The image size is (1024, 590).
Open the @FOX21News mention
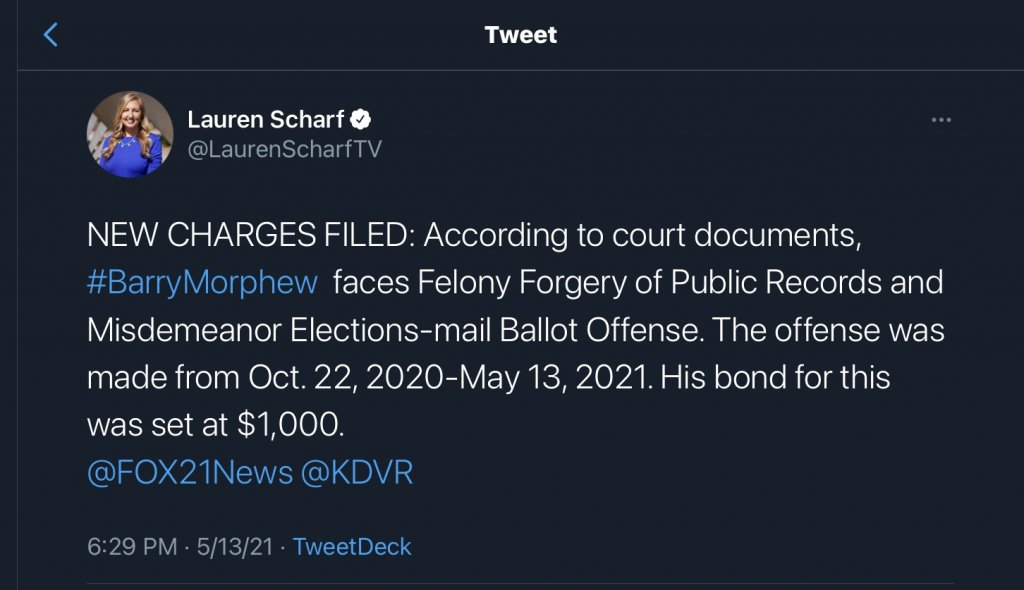tap(190, 472)
